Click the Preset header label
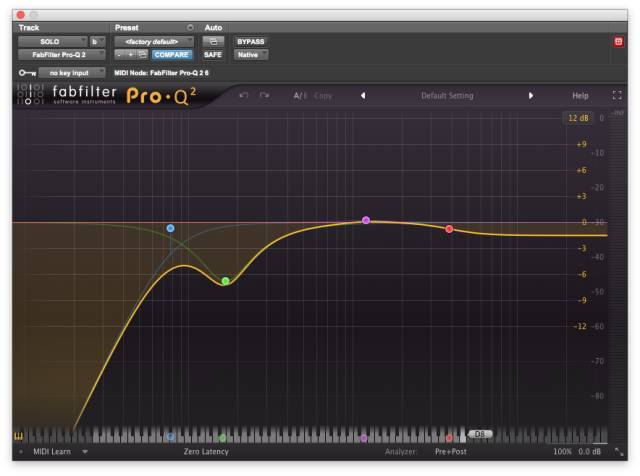The image size is (640, 476). [x=127, y=27]
